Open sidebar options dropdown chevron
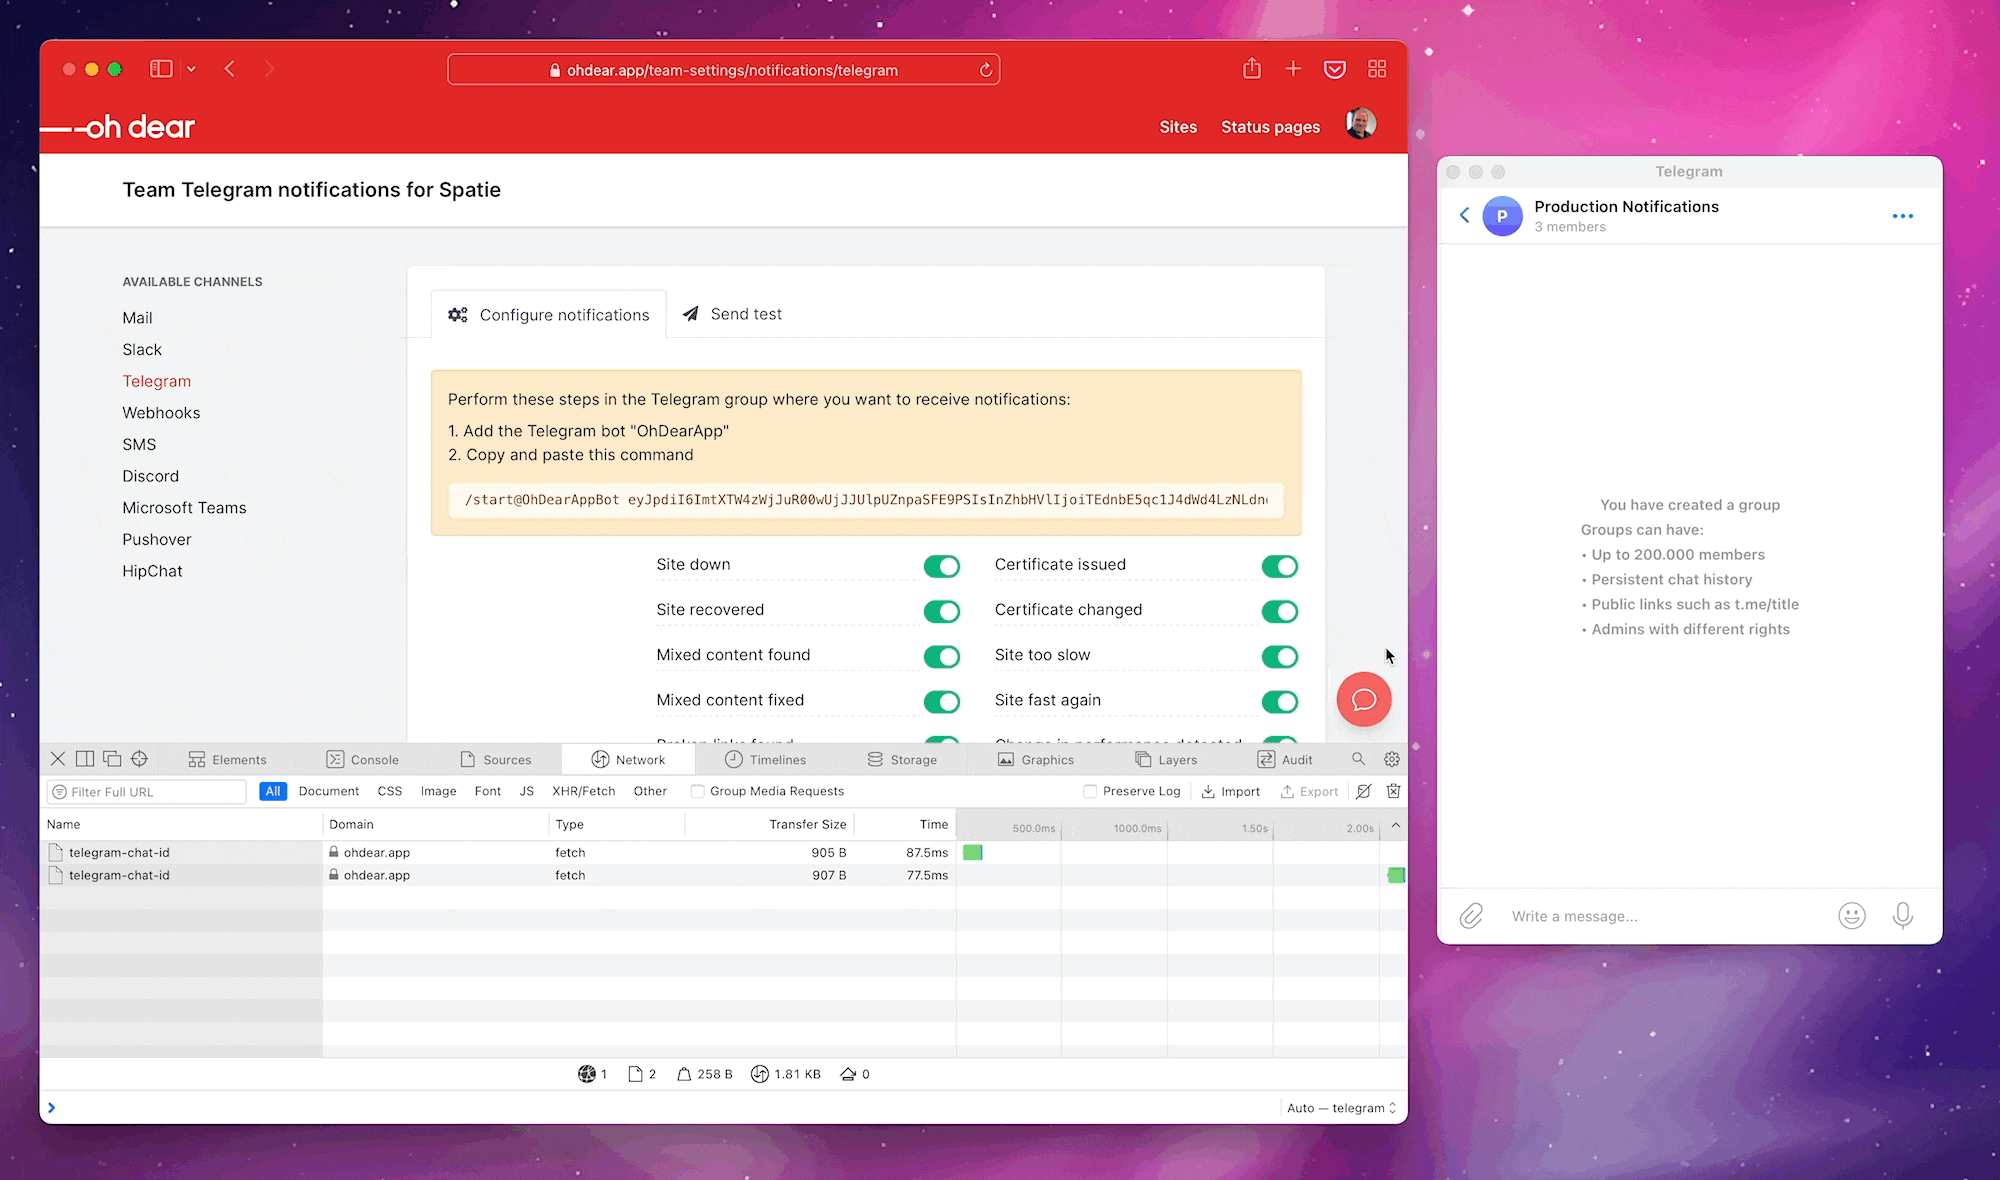Viewport: 2000px width, 1180px height. click(x=191, y=69)
